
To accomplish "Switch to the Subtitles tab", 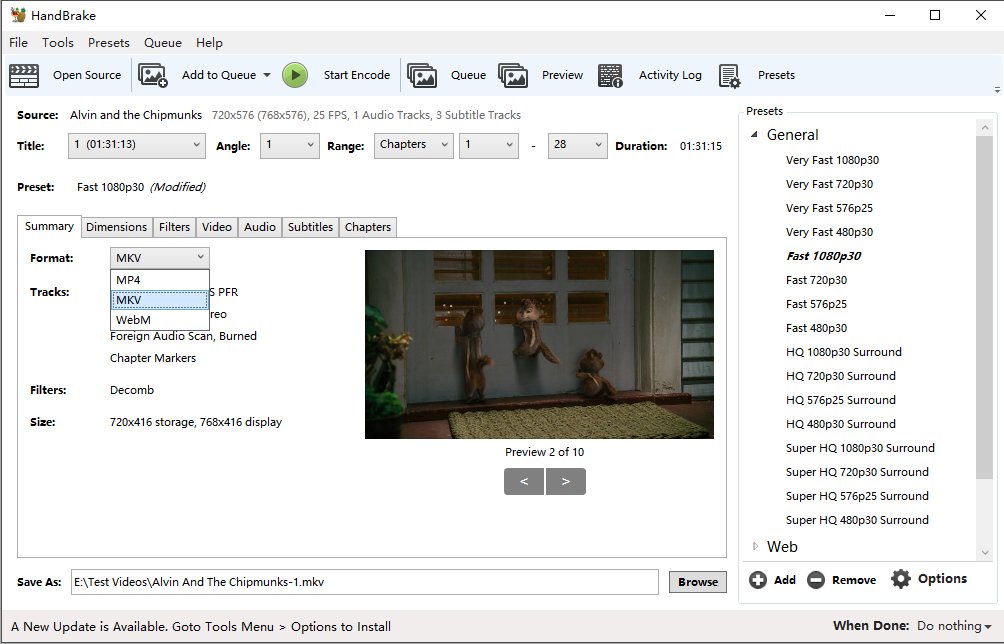I will point(310,227).
